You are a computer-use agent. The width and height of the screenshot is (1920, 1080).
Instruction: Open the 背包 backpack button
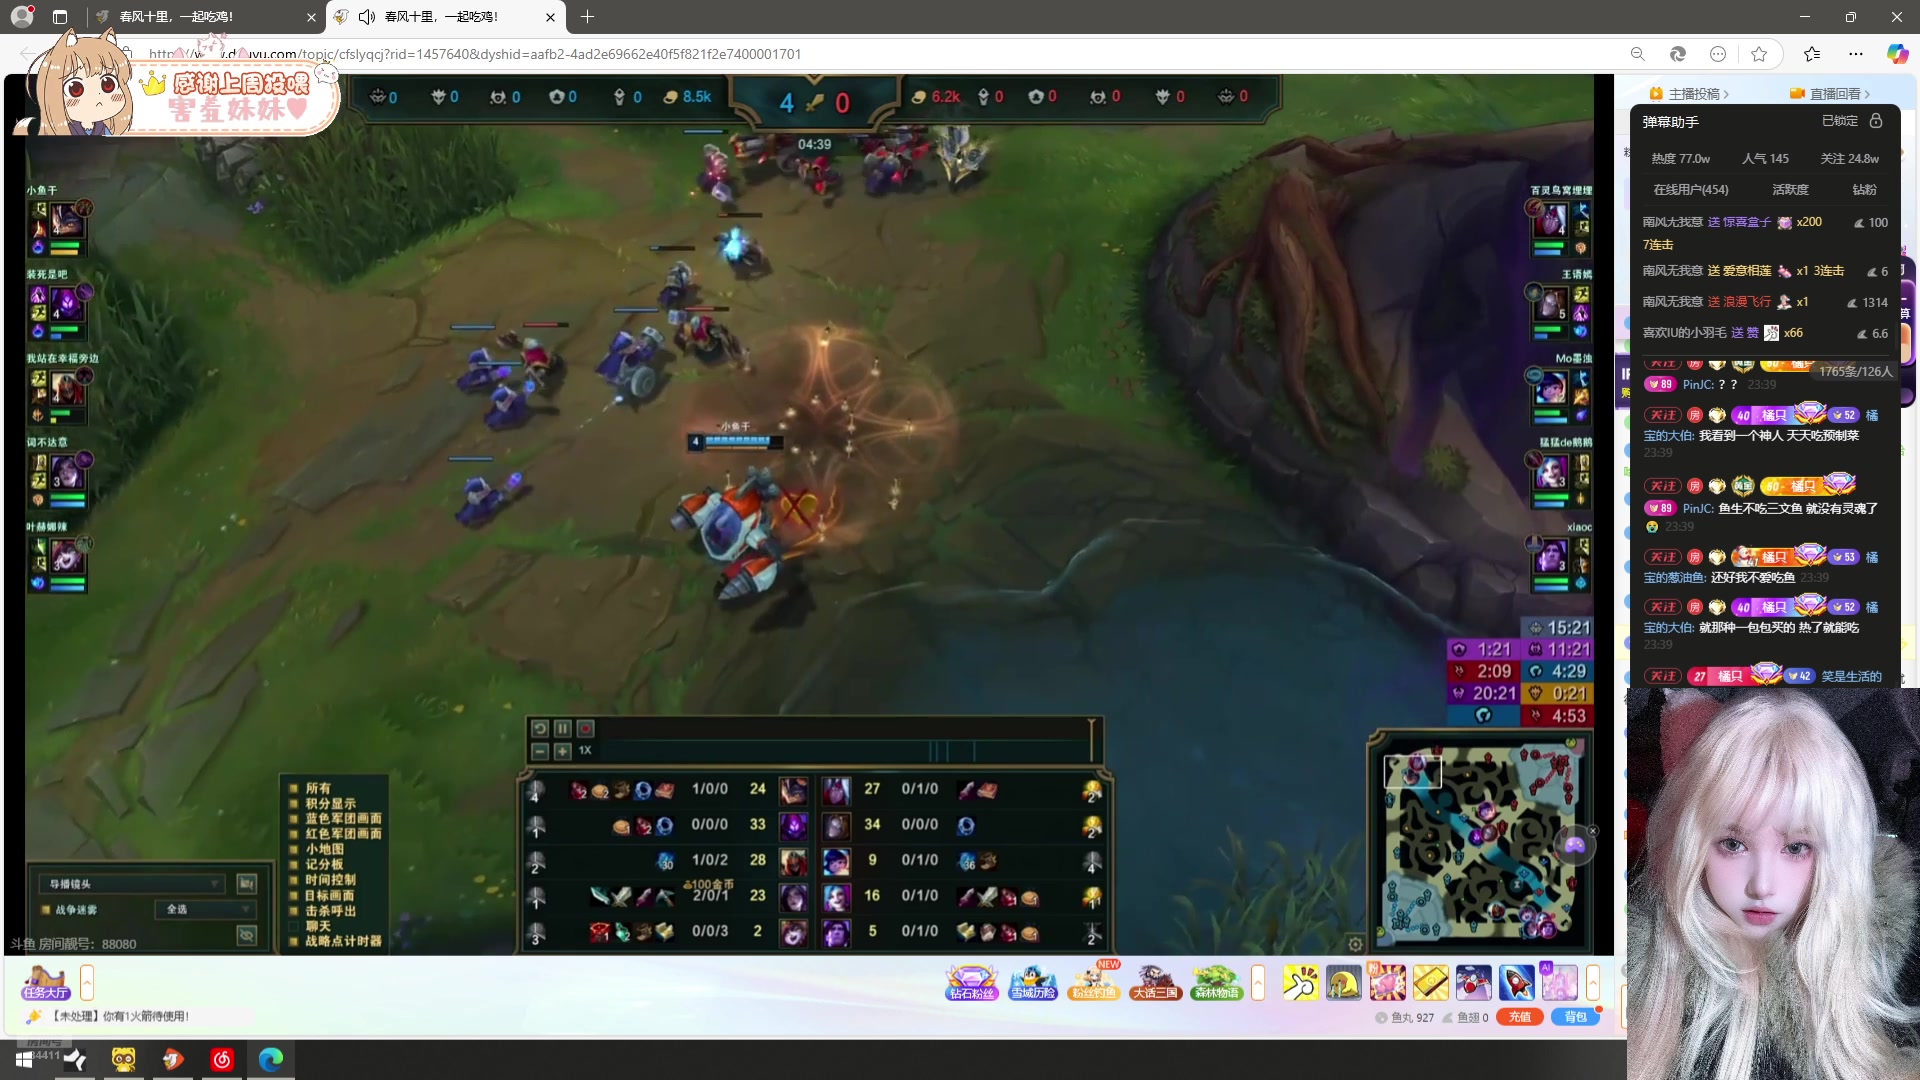click(1576, 1017)
